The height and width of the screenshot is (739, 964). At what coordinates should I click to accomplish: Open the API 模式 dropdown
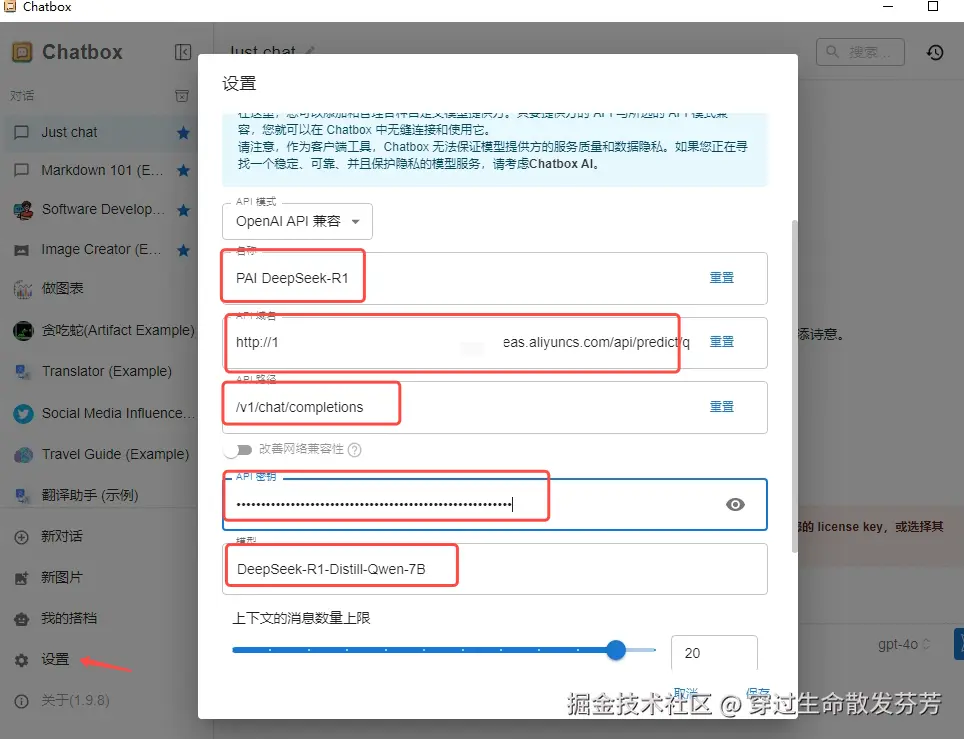click(297, 221)
